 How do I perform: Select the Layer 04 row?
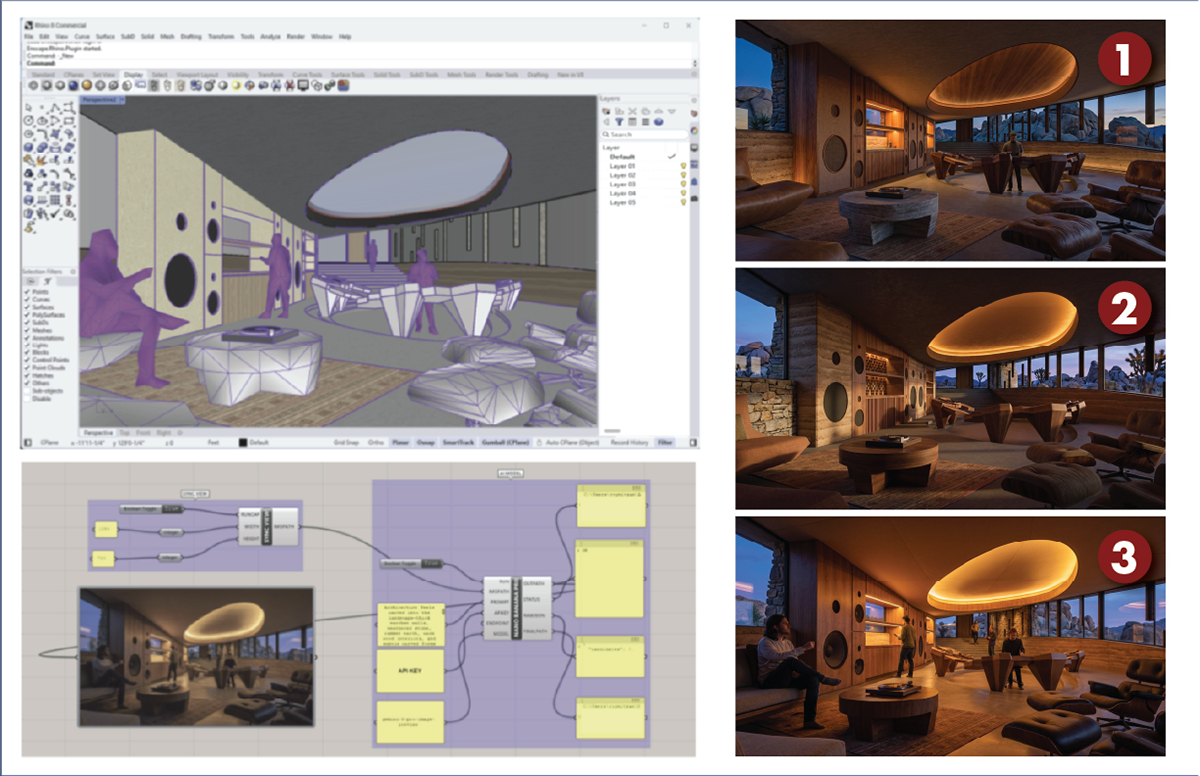645,193
